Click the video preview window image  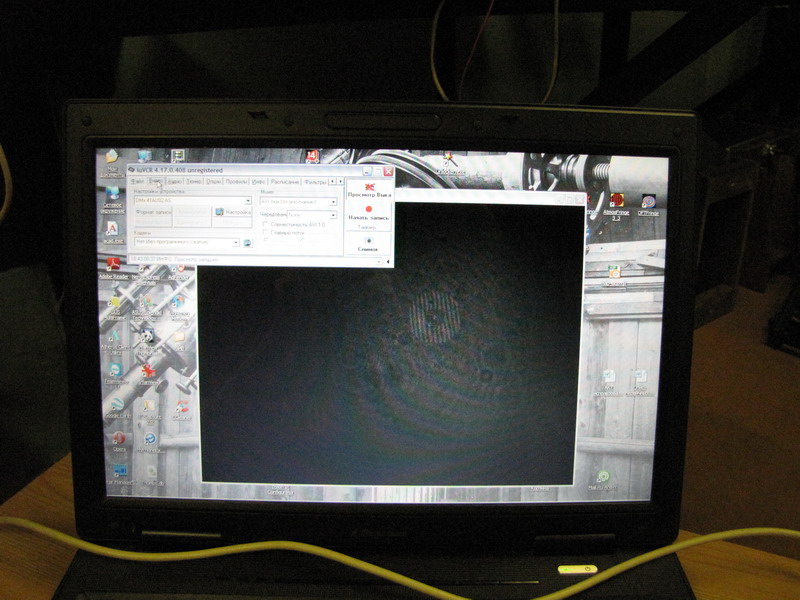(x=390, y=343)
